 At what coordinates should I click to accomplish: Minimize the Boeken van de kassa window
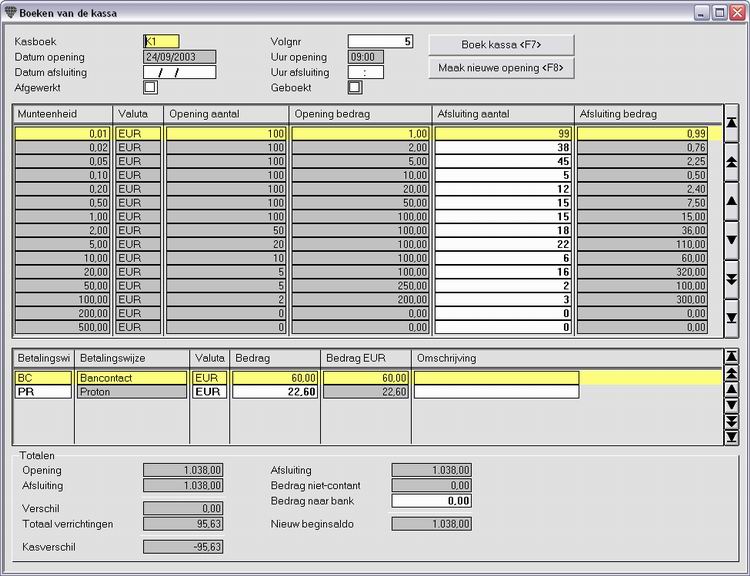pos(702,13)
